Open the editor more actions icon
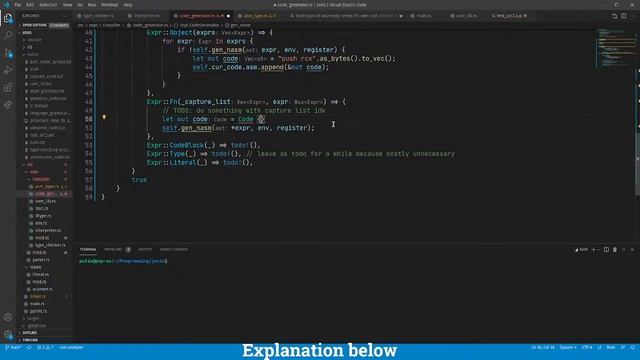The width and height of the screenshot is (640, 360). pyautogui.click(x=633, y=16)
